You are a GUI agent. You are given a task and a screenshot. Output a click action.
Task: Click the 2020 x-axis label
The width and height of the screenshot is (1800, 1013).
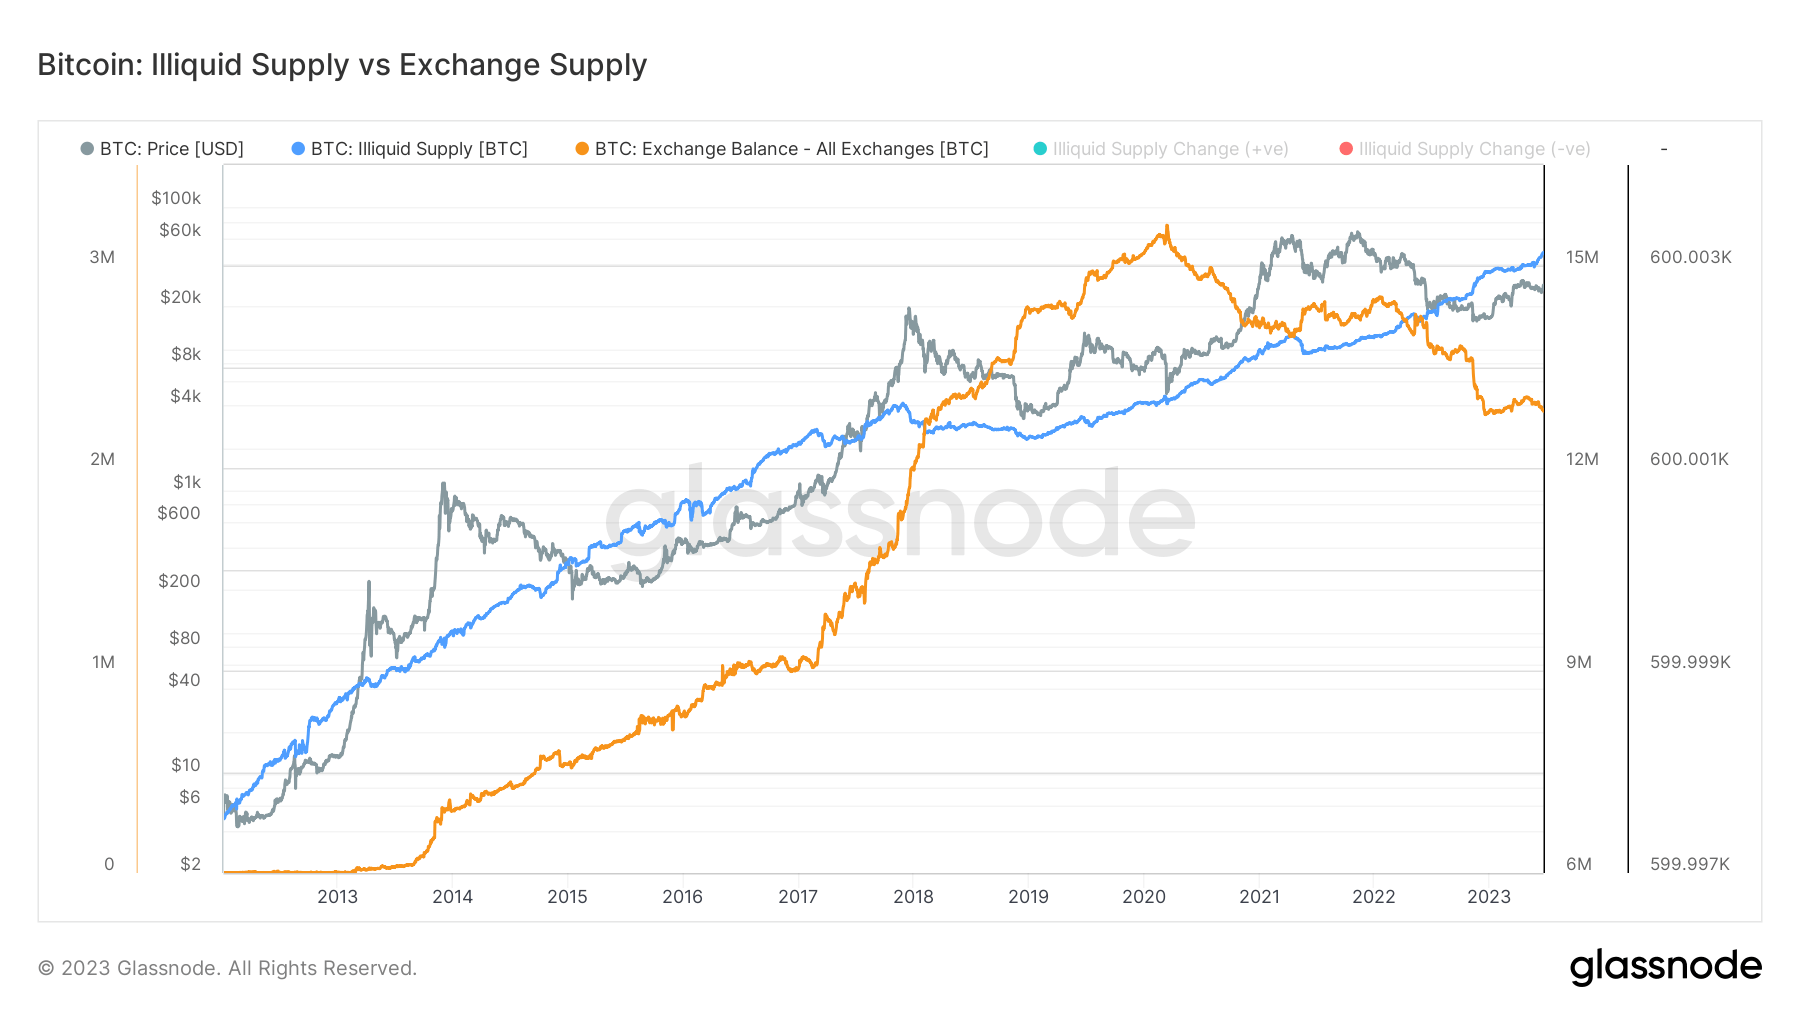tap(1144, 896)
